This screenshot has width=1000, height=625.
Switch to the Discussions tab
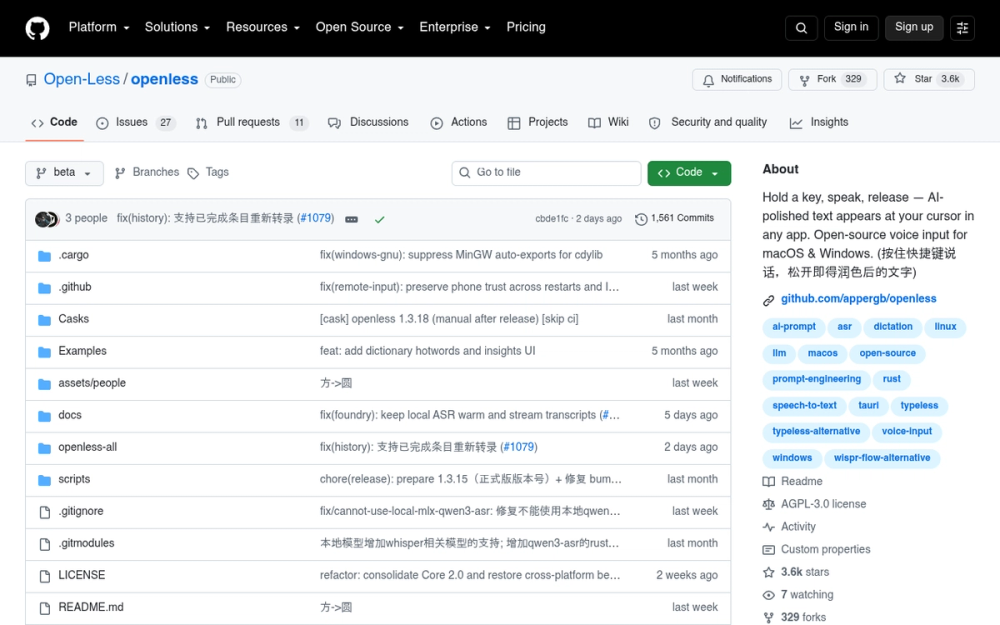click(x=368, y=122)
